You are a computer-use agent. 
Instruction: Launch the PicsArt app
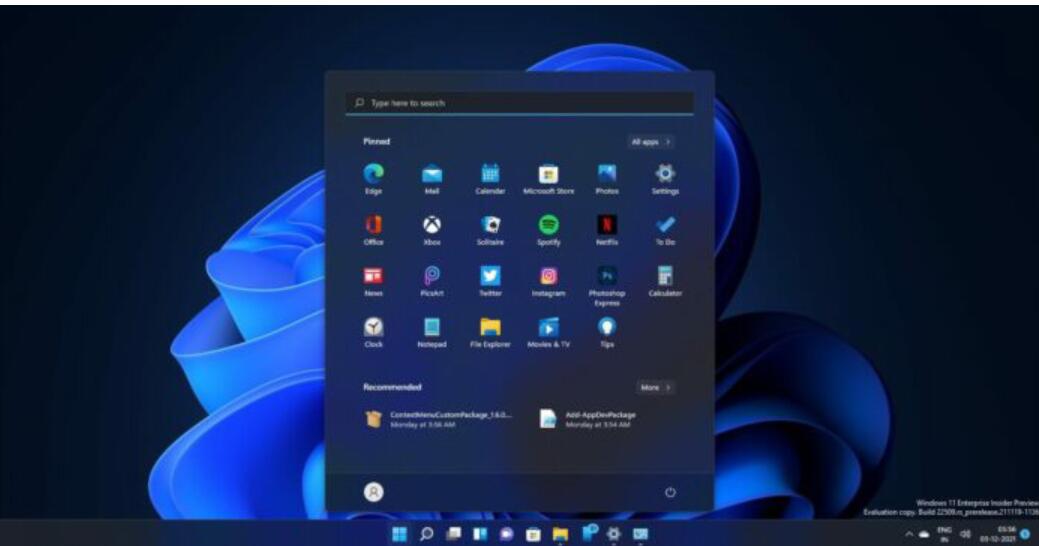click(x=432, y=281)
